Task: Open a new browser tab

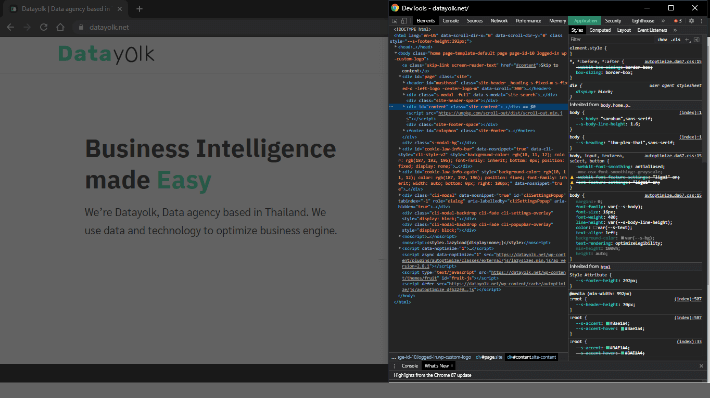Action: (x=139, y=9)
